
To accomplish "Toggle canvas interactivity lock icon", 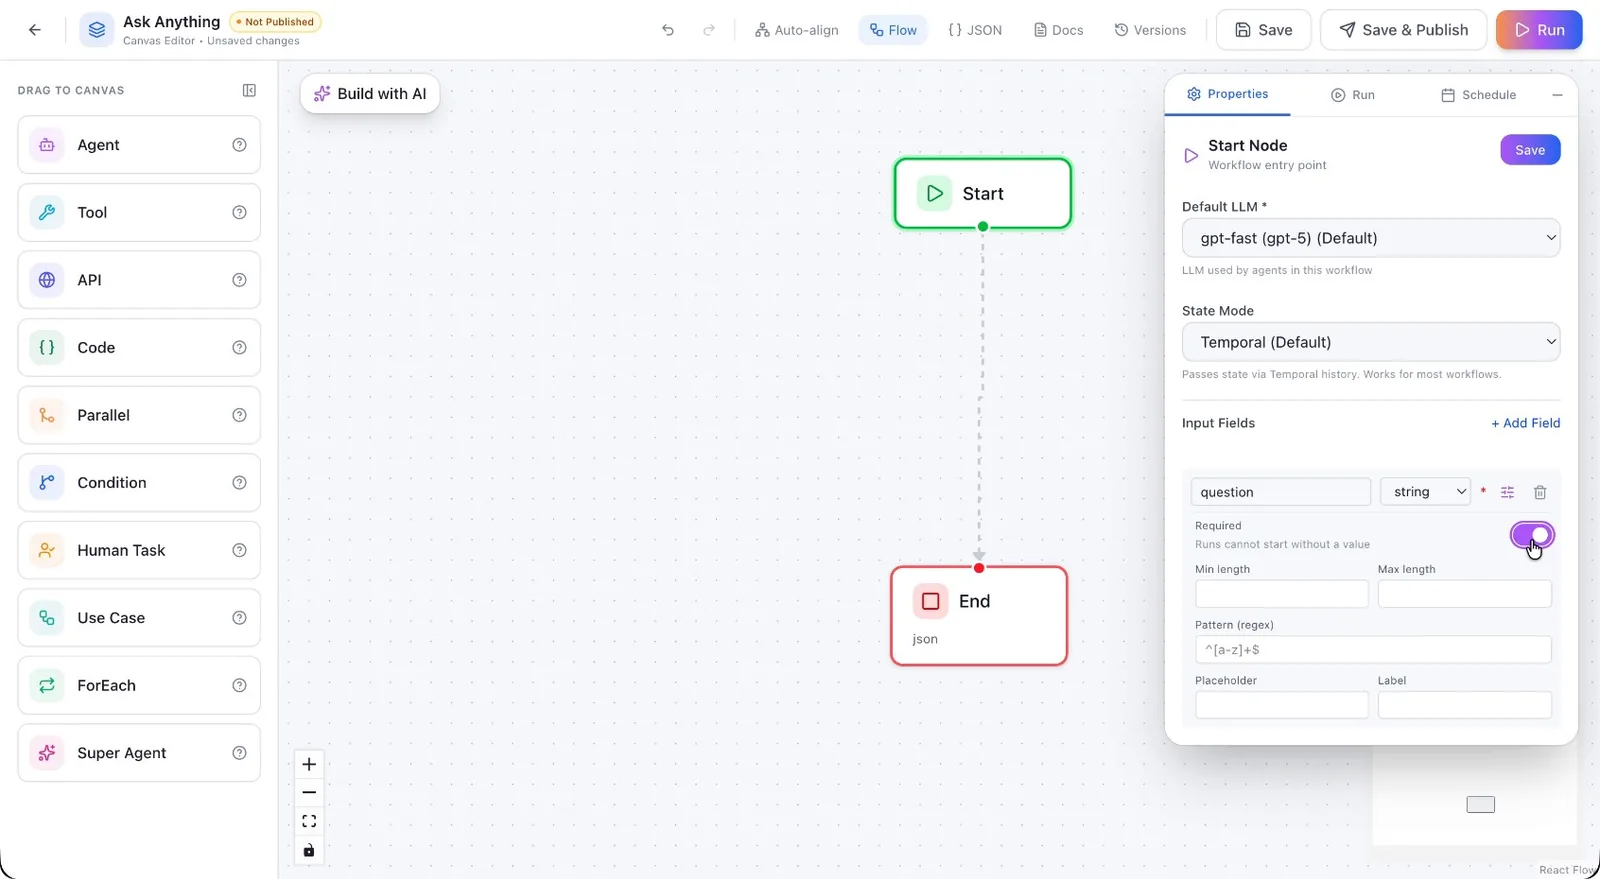I will click(x=309, y=850).
